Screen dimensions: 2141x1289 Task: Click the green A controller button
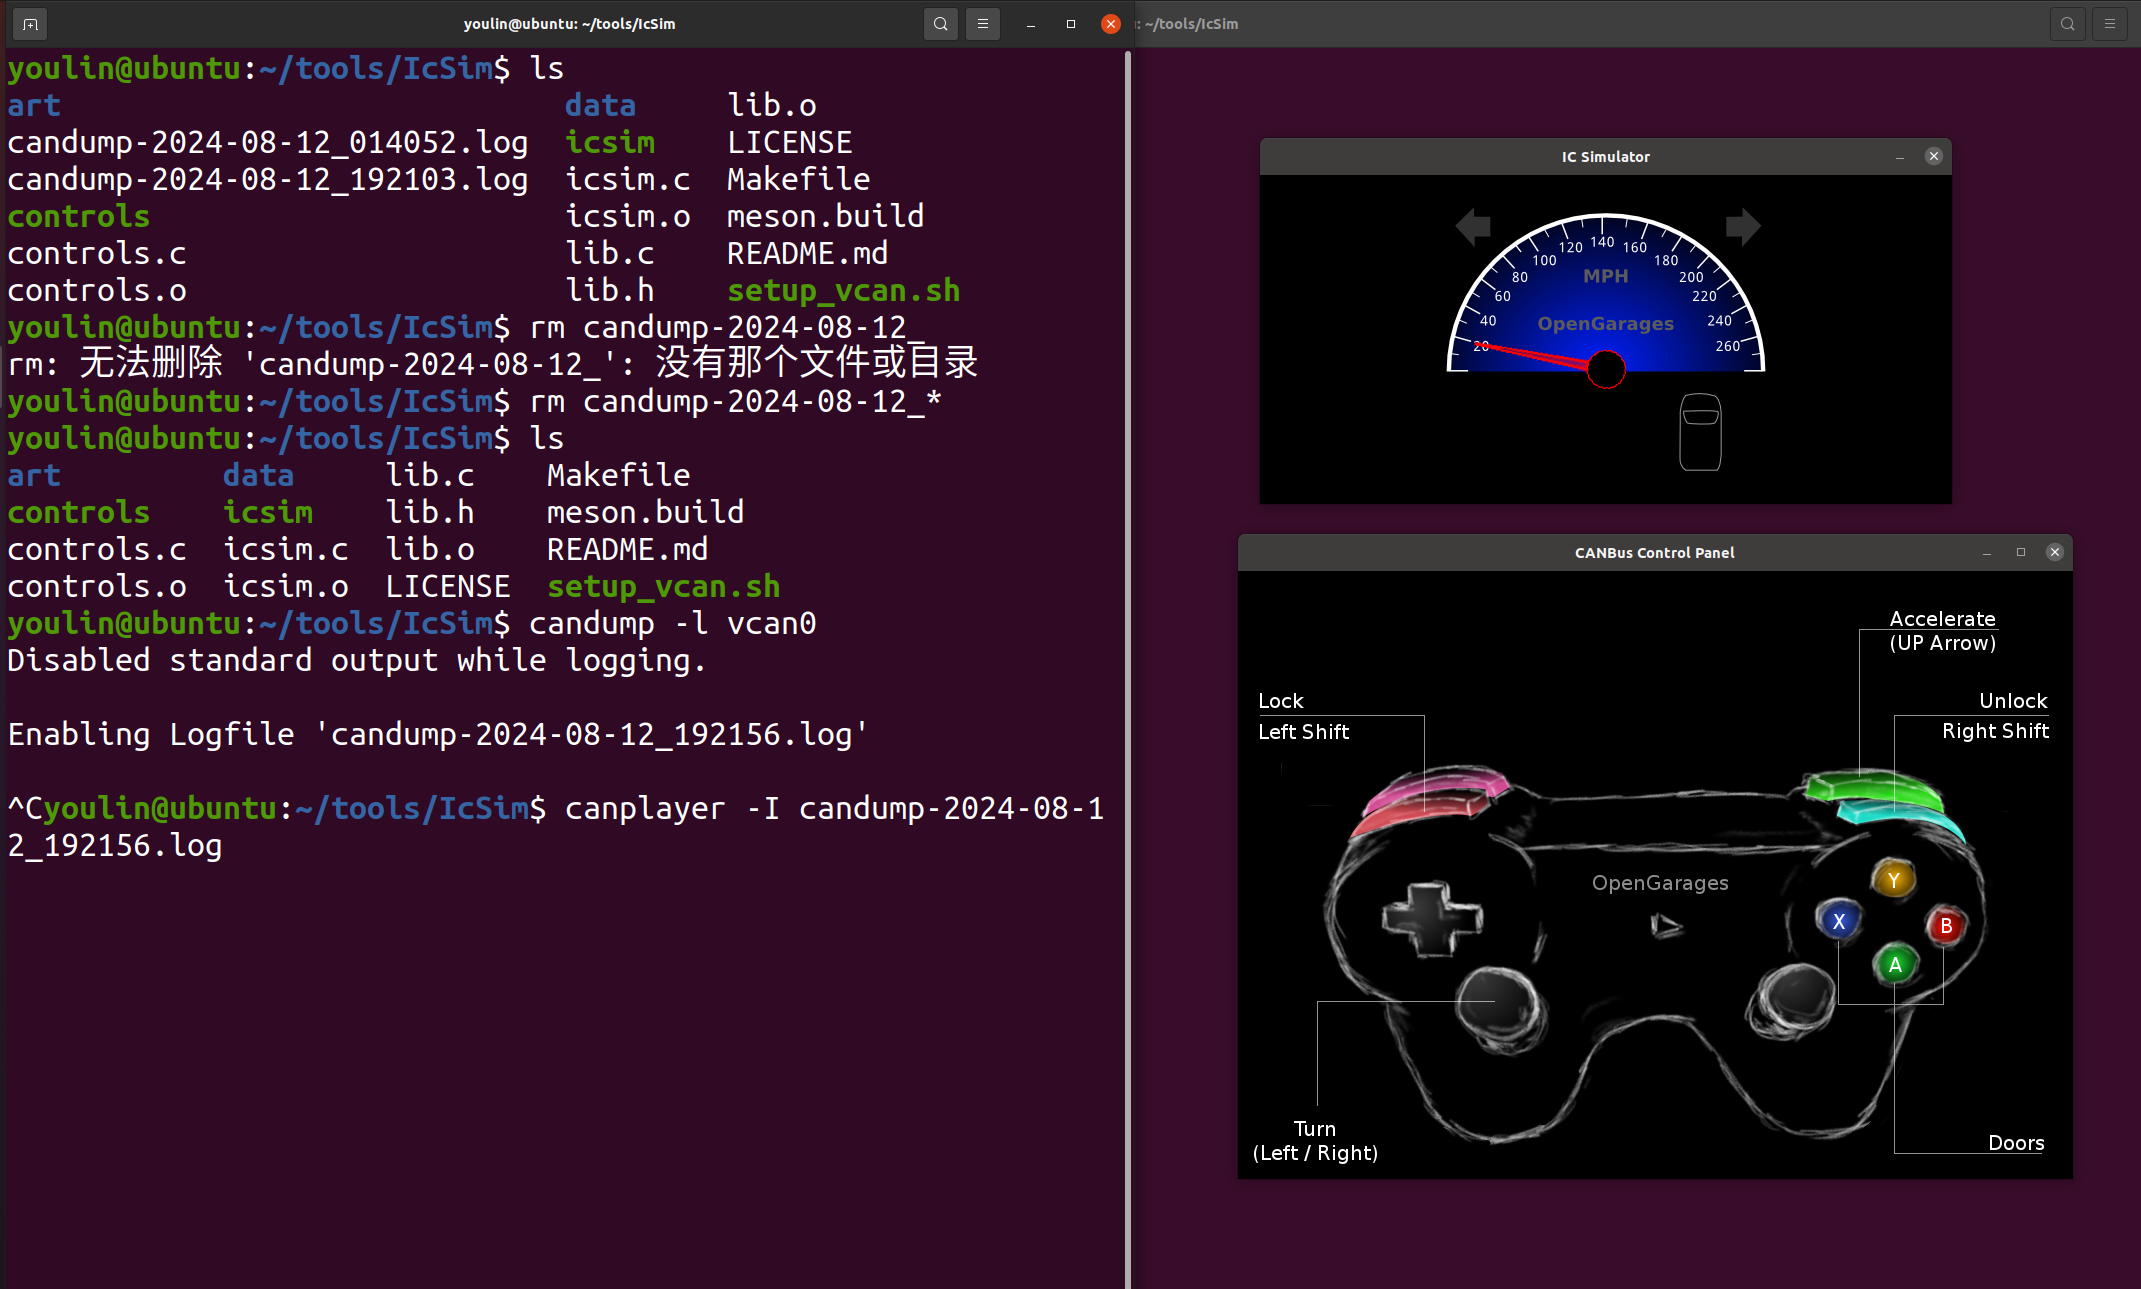[1895, 965]
